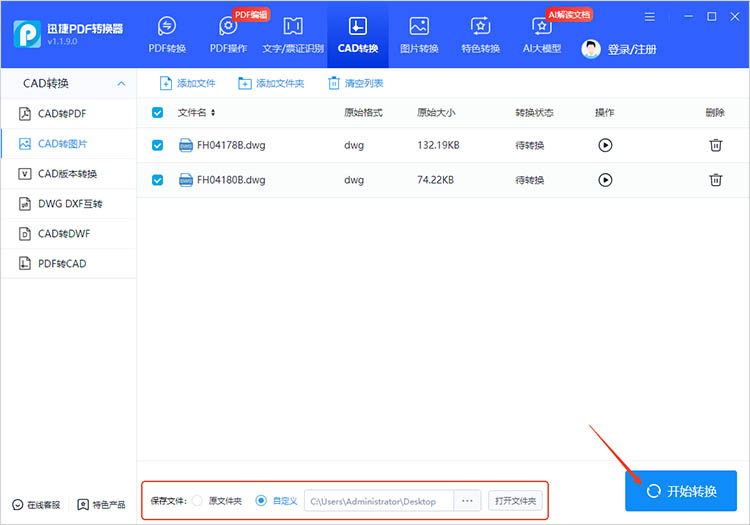Click the save path input field

click(x=379, y=501)
